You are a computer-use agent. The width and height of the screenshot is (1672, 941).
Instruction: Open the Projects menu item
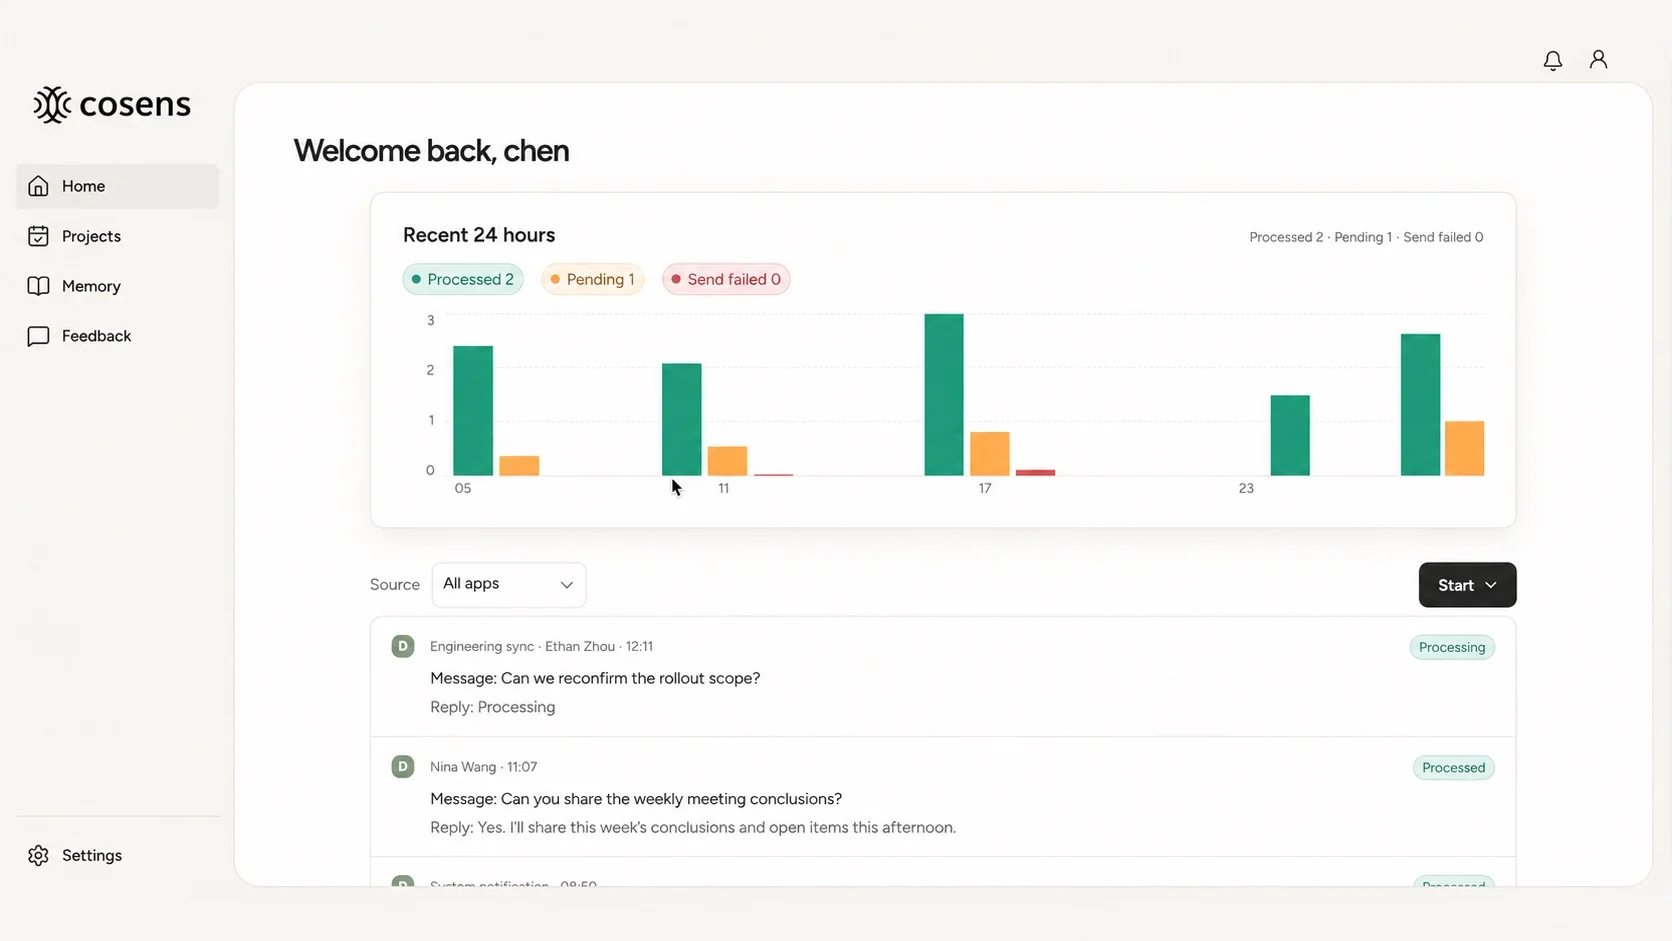117,236
